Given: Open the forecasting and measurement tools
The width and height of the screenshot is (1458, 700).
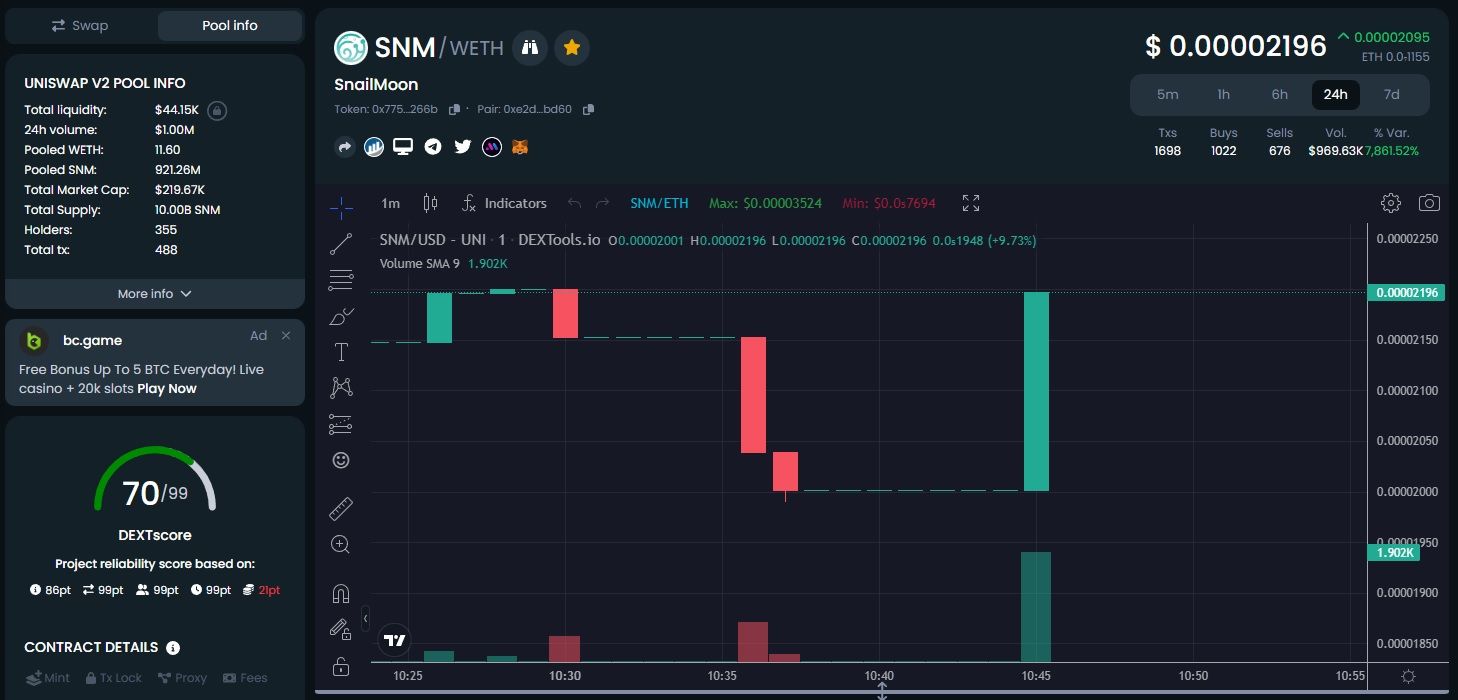Looking at the screenshot, I should (341, 424).
